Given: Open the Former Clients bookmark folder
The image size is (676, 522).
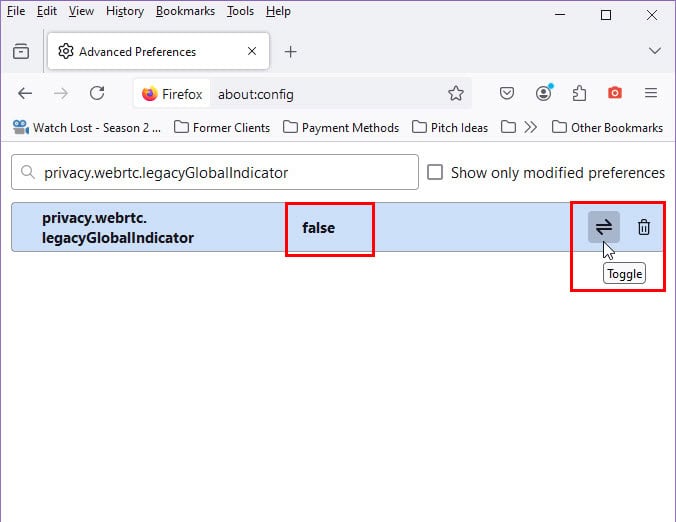Looking at the screenshot, I should click(222, 128).
